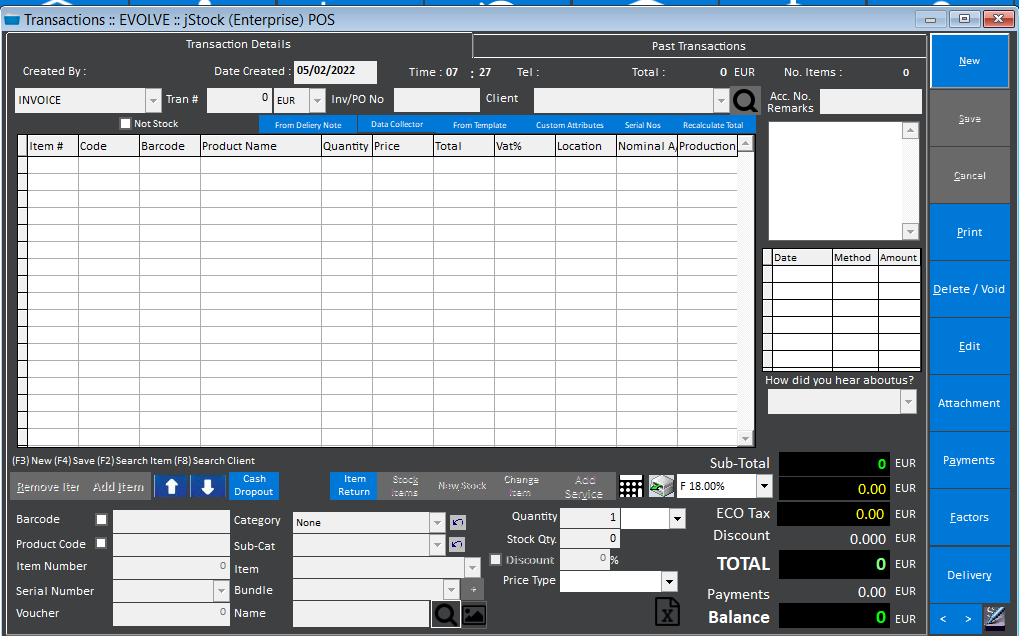Click the New button

coord(967,60)
